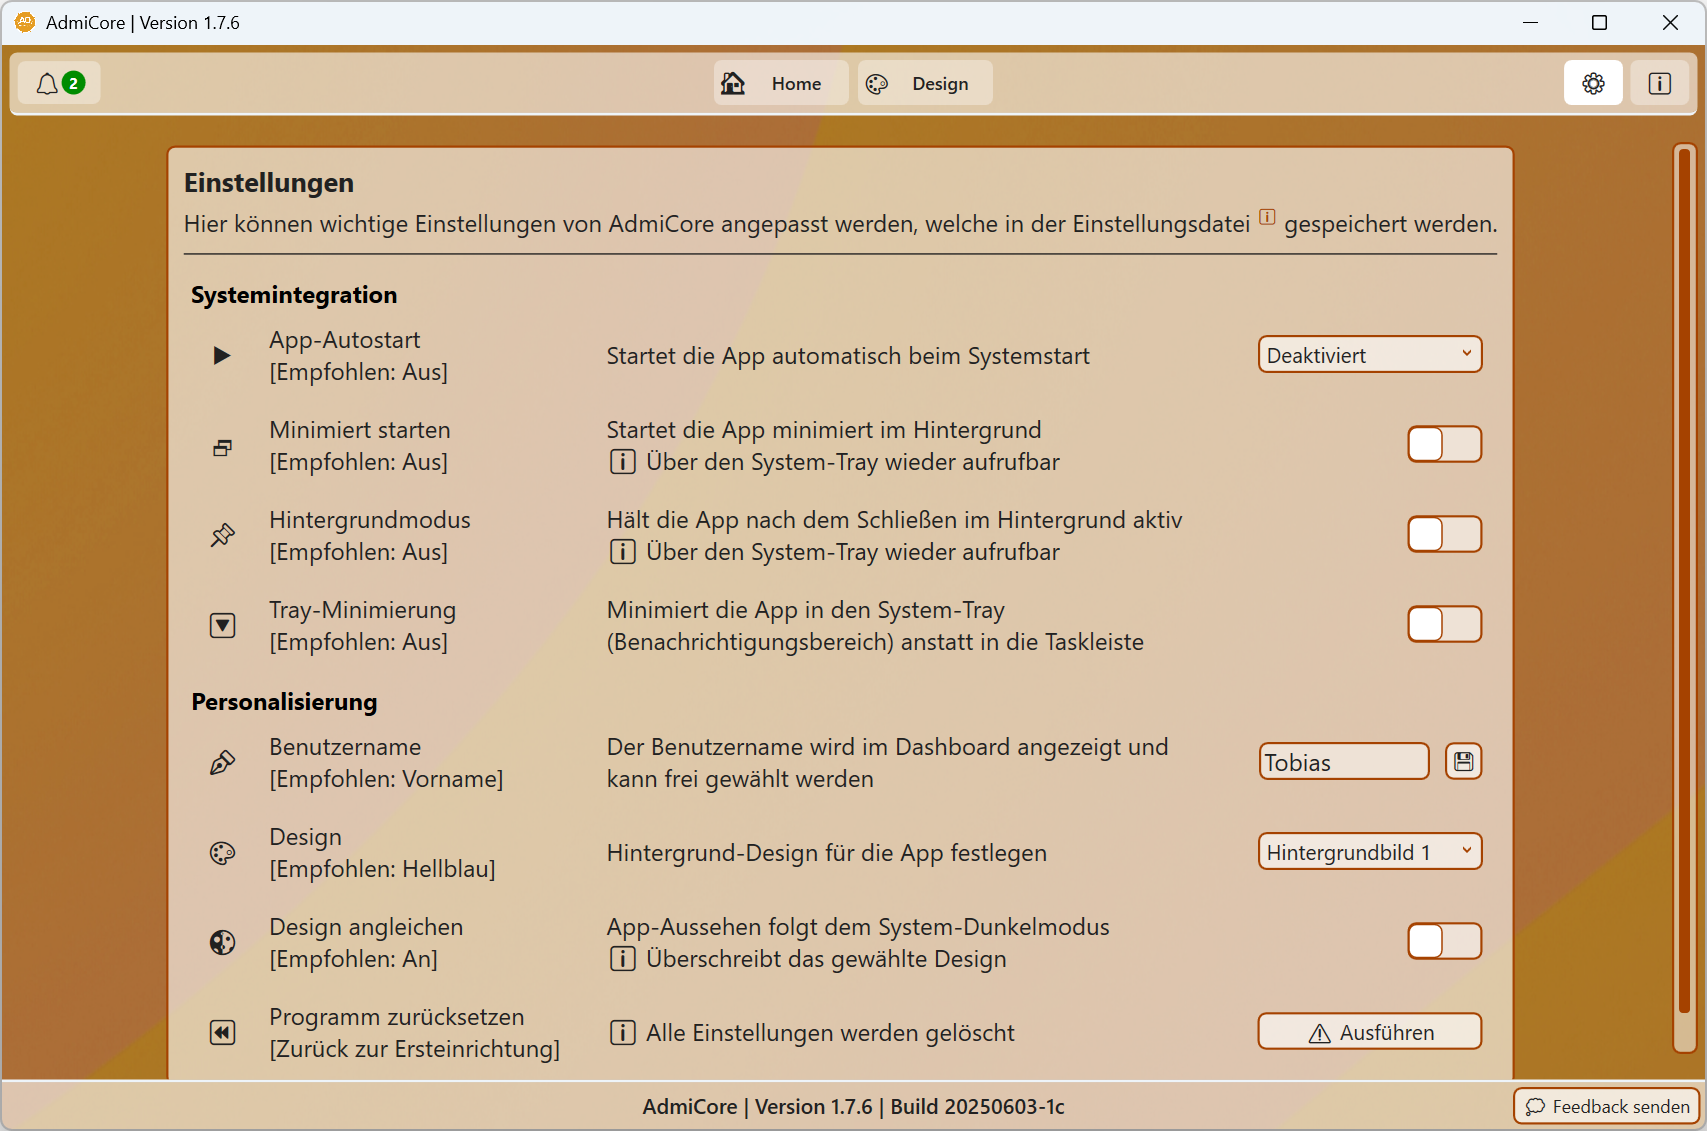Click the Feedback senden button
Screen dimensions: 1707x1131
pyautogui.click(x=1607, y=1106)
